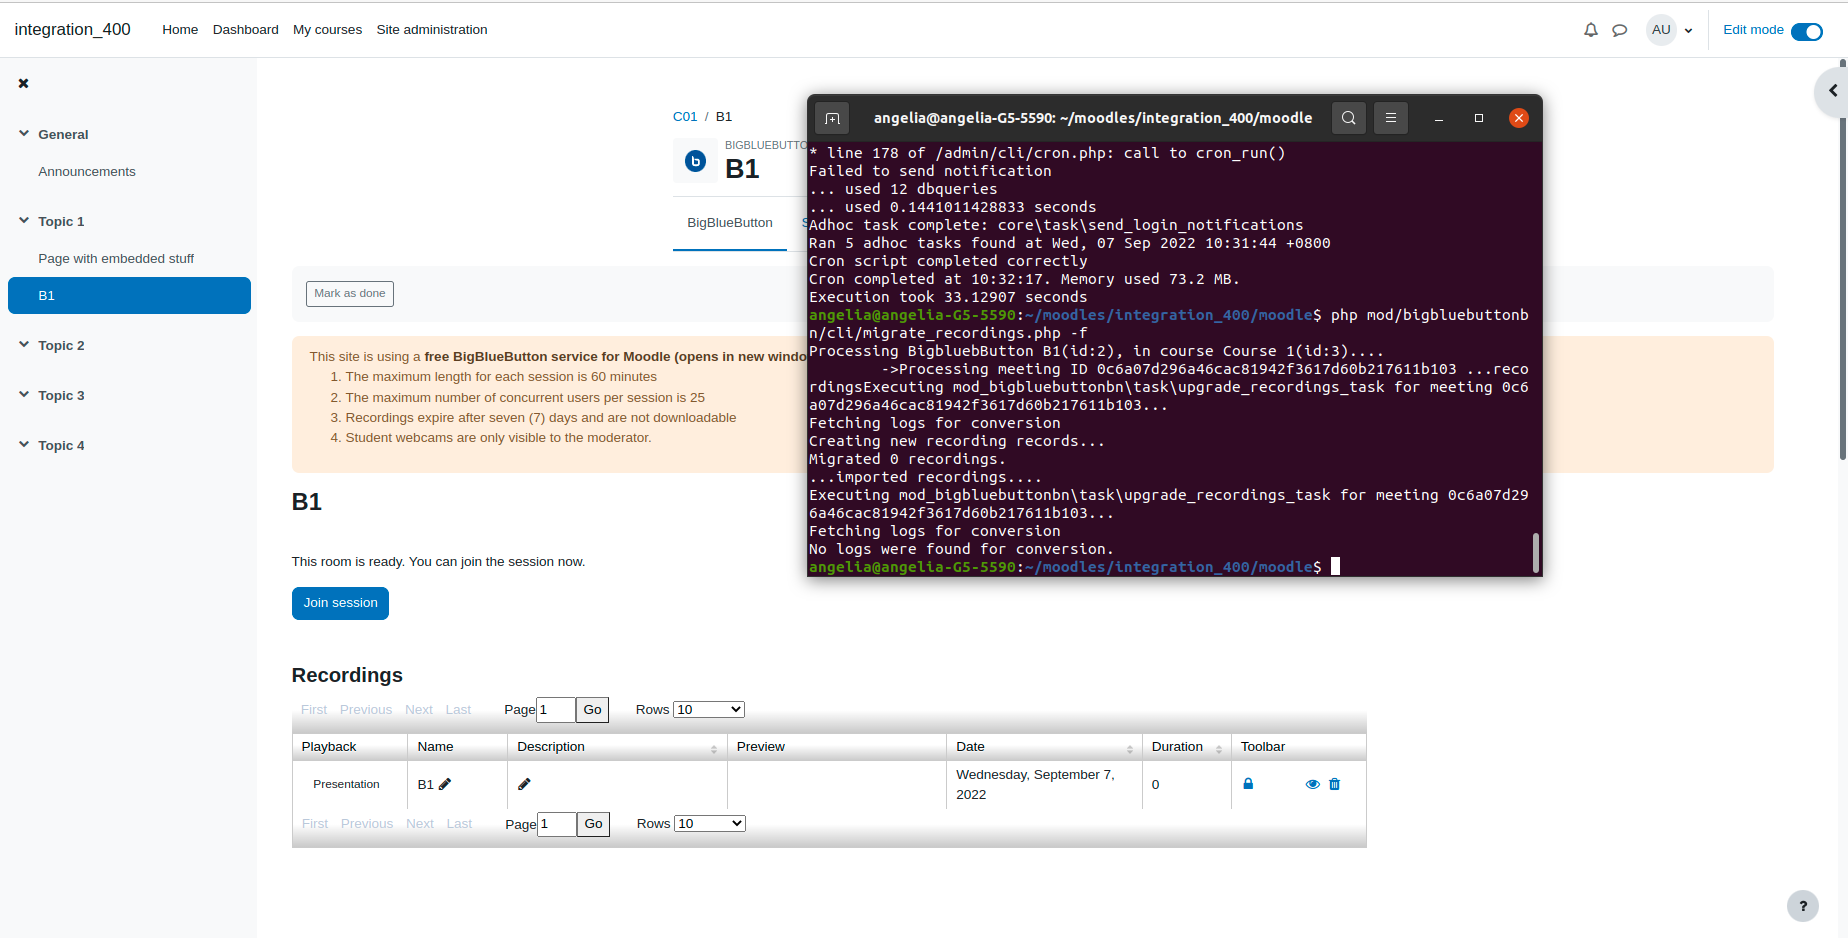Open block drawer arrow on right edge
Image resolution: width=1848 pixels, height=938 pixels.
click(1832, 91)
